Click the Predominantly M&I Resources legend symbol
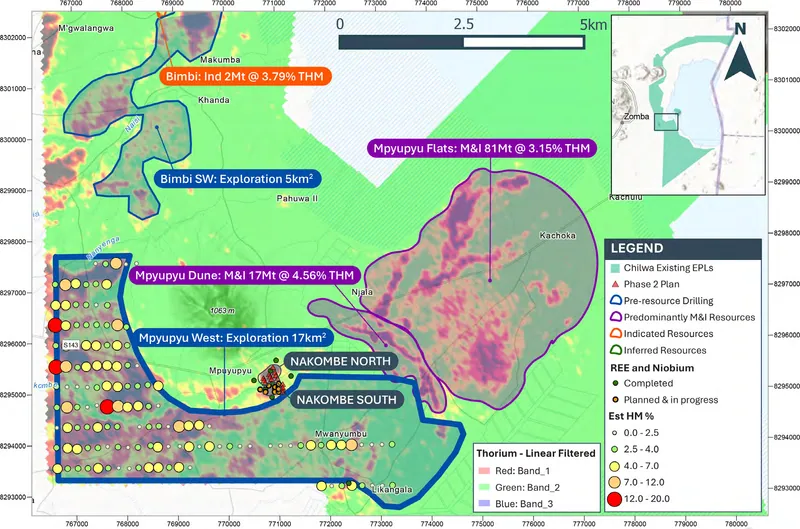This screenshot has width=800, height=529. [616, 317]
